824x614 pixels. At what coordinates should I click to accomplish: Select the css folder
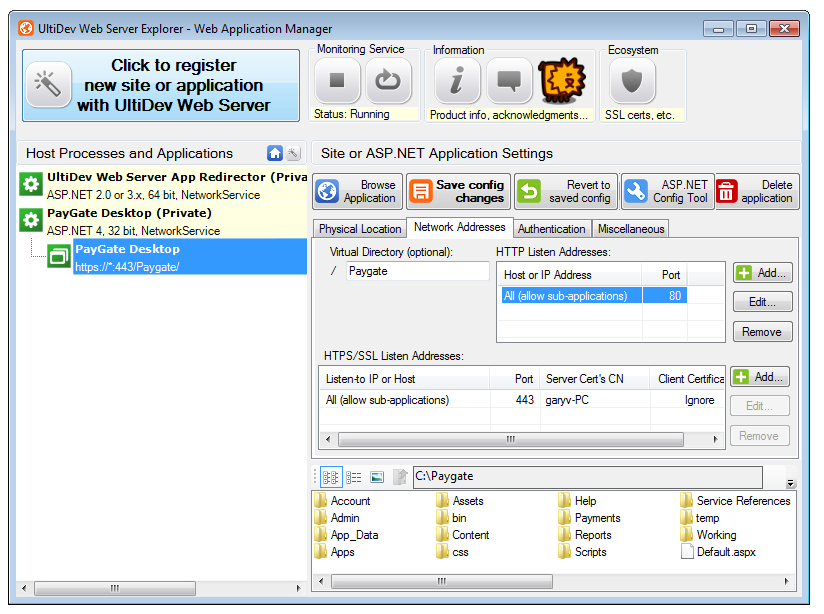click(x=452, y=552)
